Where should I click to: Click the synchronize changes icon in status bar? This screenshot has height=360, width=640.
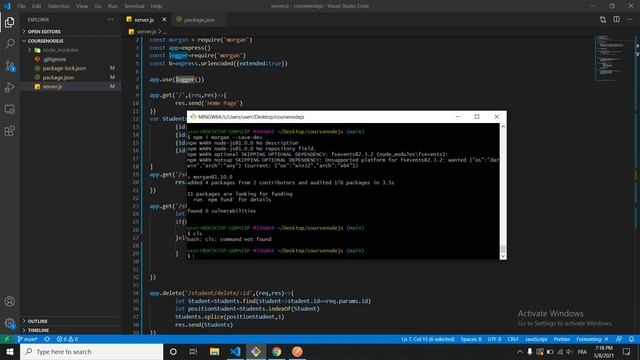[47, 339]
